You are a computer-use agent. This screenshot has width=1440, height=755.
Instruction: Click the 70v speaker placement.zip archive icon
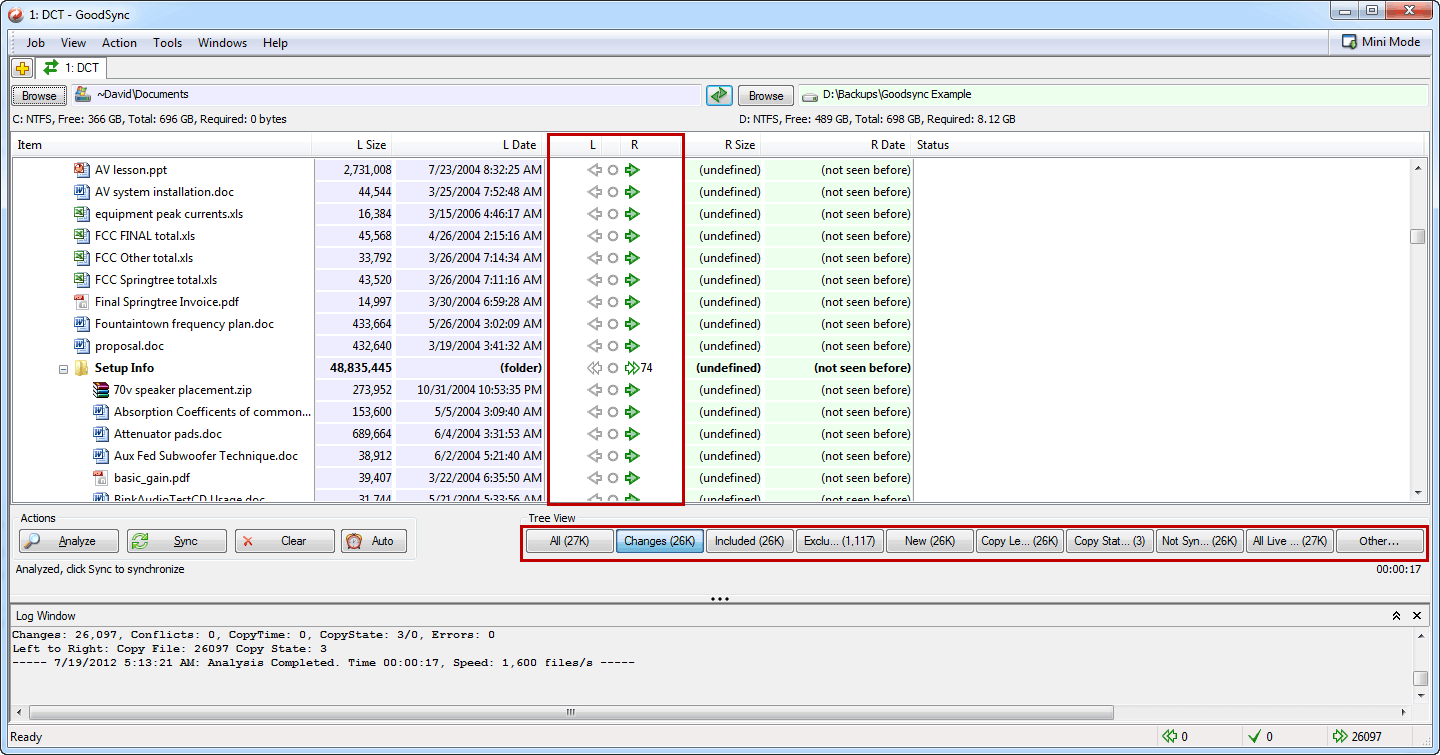coord(100,390)
